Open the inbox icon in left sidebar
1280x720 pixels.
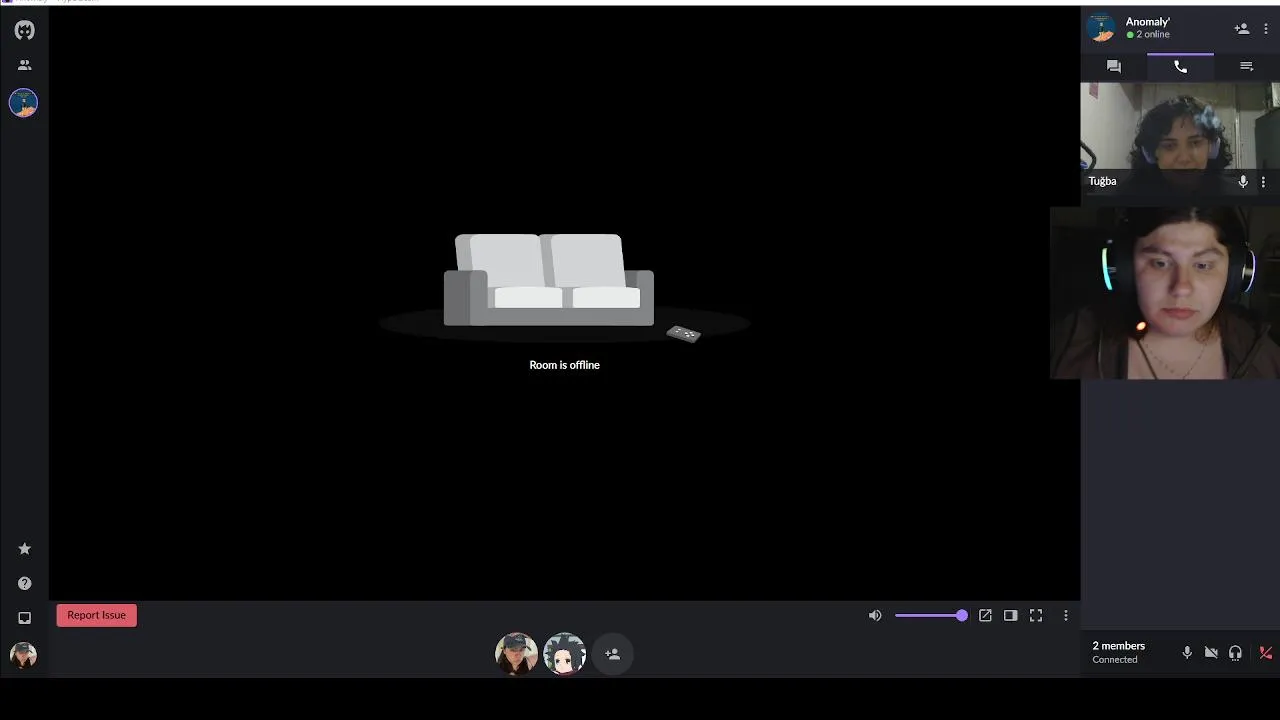[x=24, y=618]
